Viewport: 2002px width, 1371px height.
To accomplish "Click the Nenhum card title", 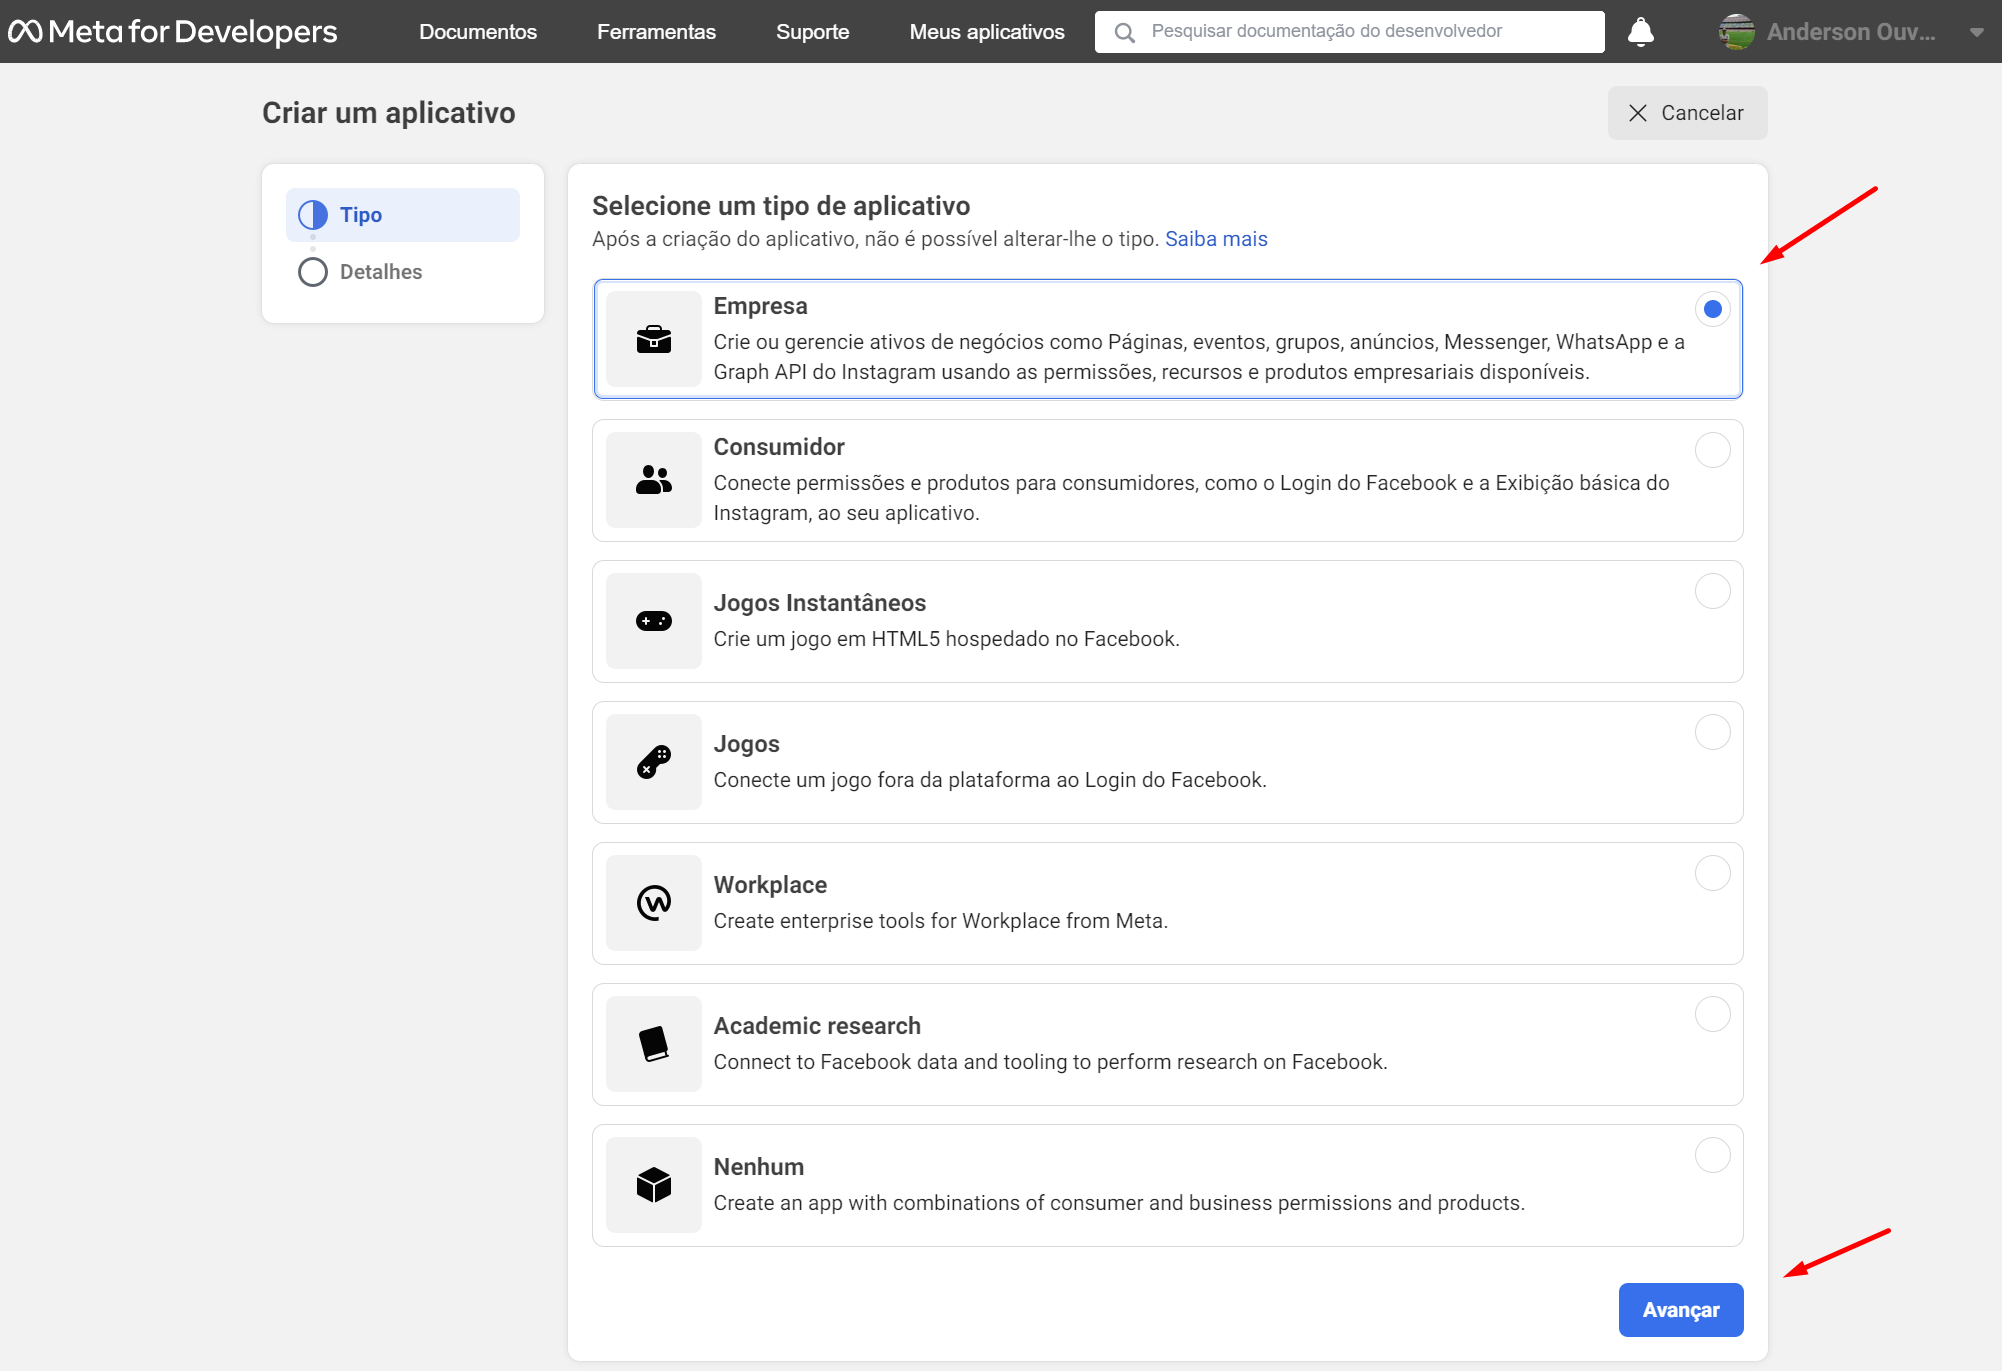I will [x=758, y=1167].
